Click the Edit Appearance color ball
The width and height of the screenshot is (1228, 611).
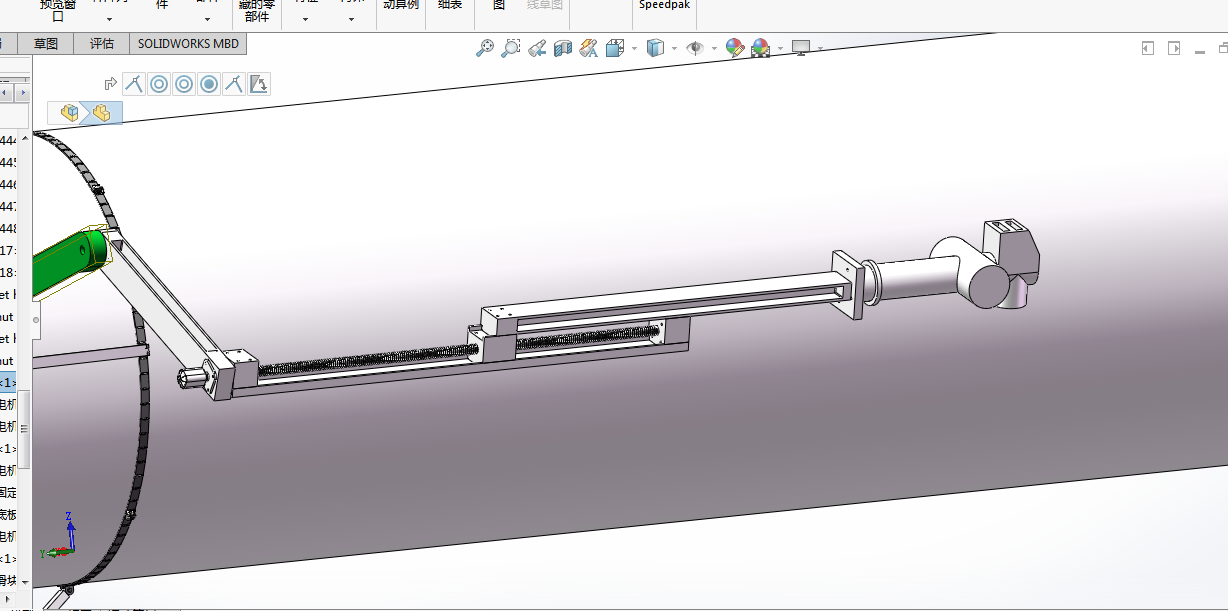tap(735, 48)
